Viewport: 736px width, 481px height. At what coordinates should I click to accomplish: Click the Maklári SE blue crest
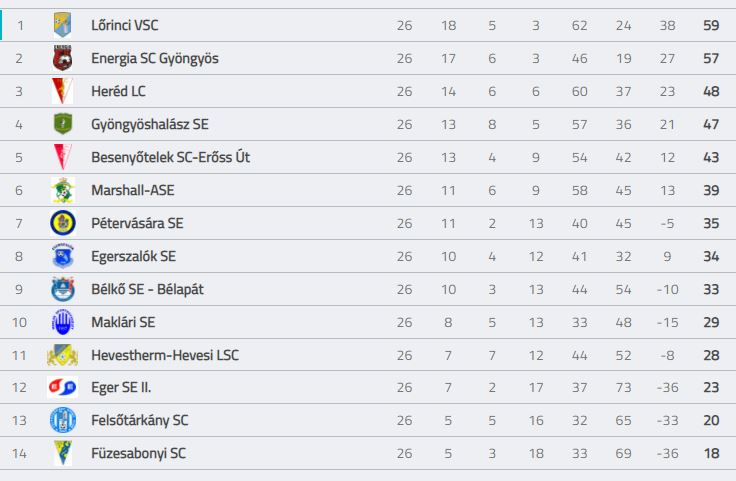coord(62,322)
